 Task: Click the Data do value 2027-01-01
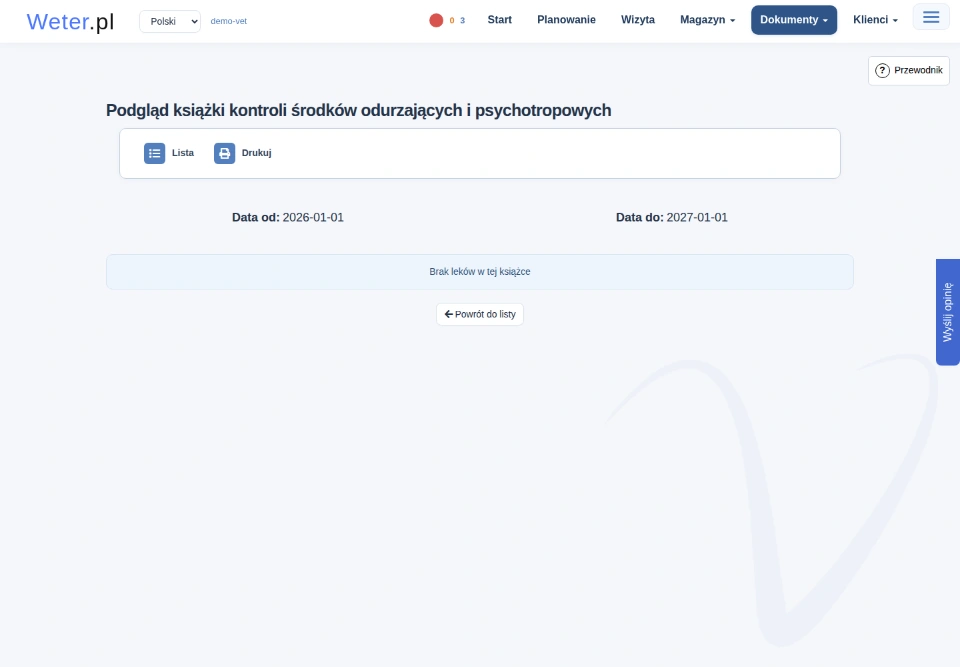pos(697,217)
